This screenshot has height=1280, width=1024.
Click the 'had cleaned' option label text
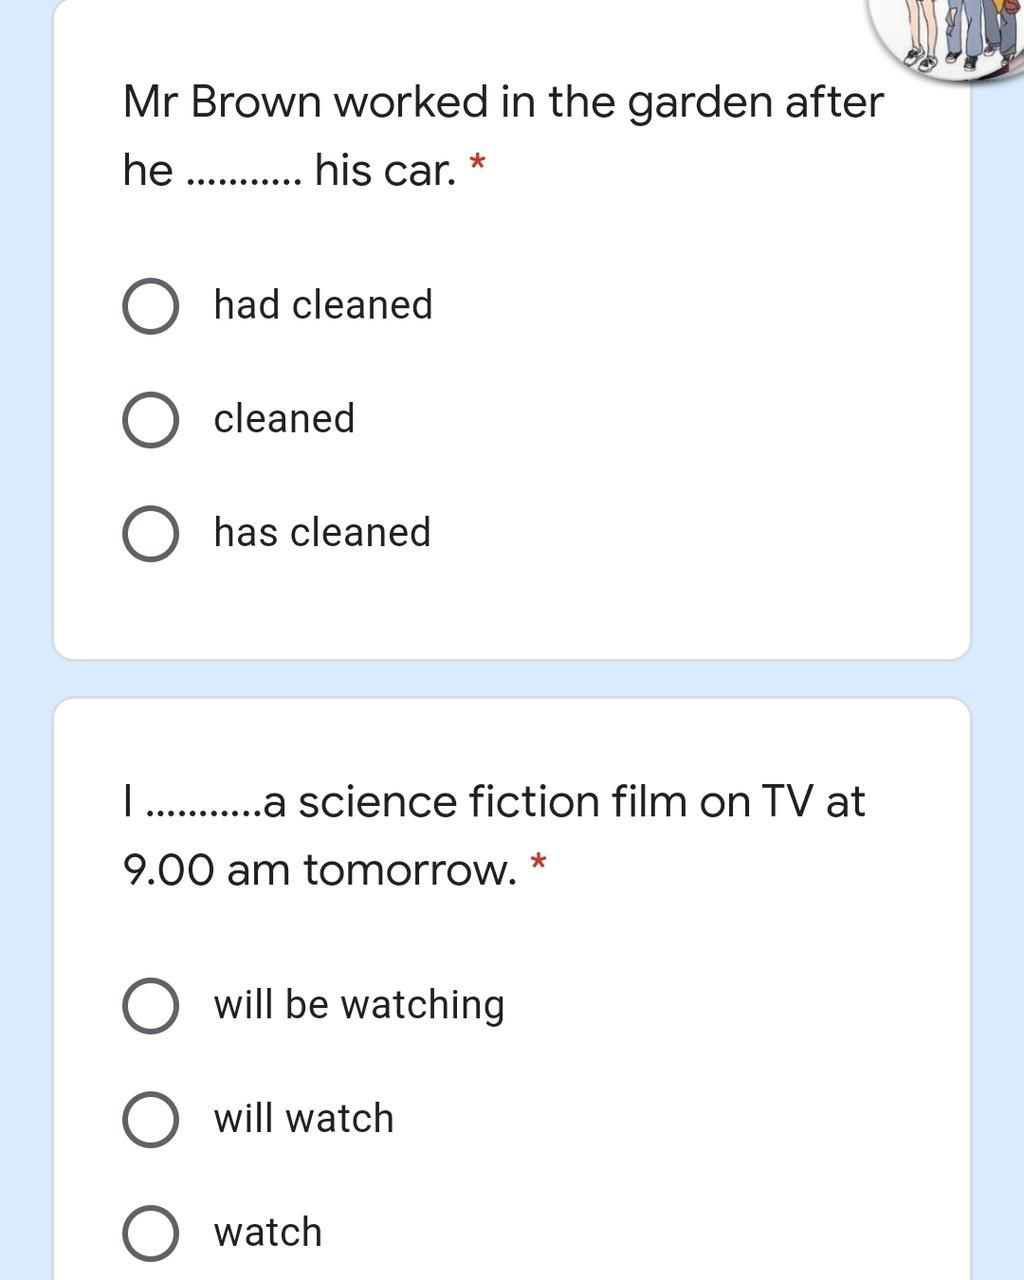[323, 304]
